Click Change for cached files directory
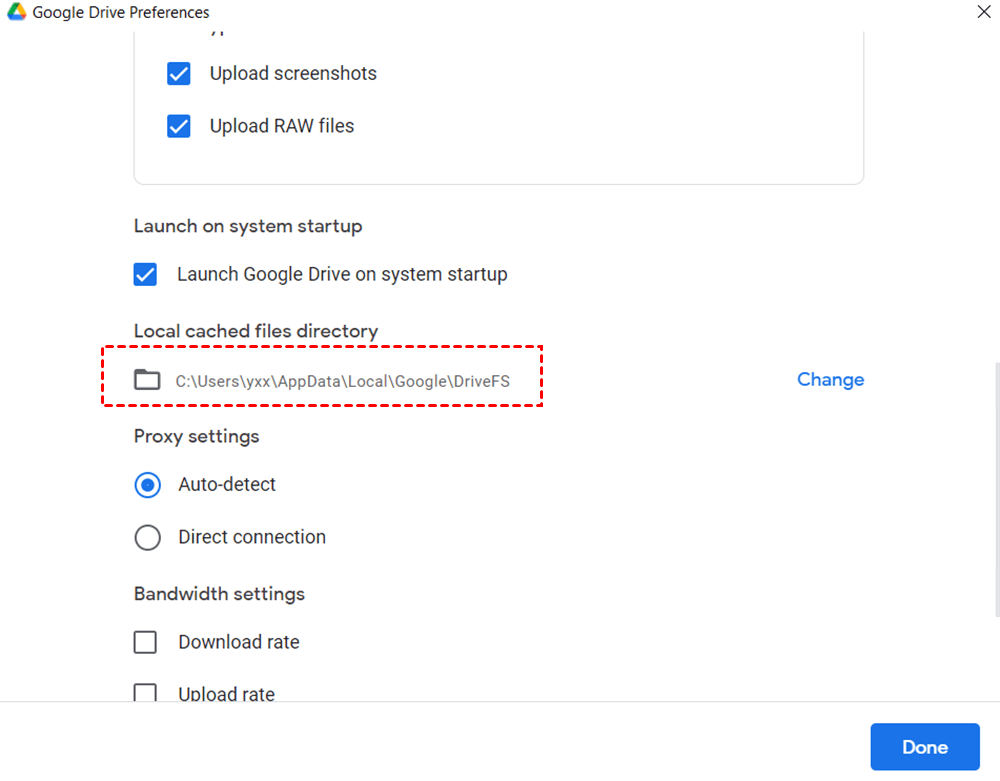 click(830, 380)
